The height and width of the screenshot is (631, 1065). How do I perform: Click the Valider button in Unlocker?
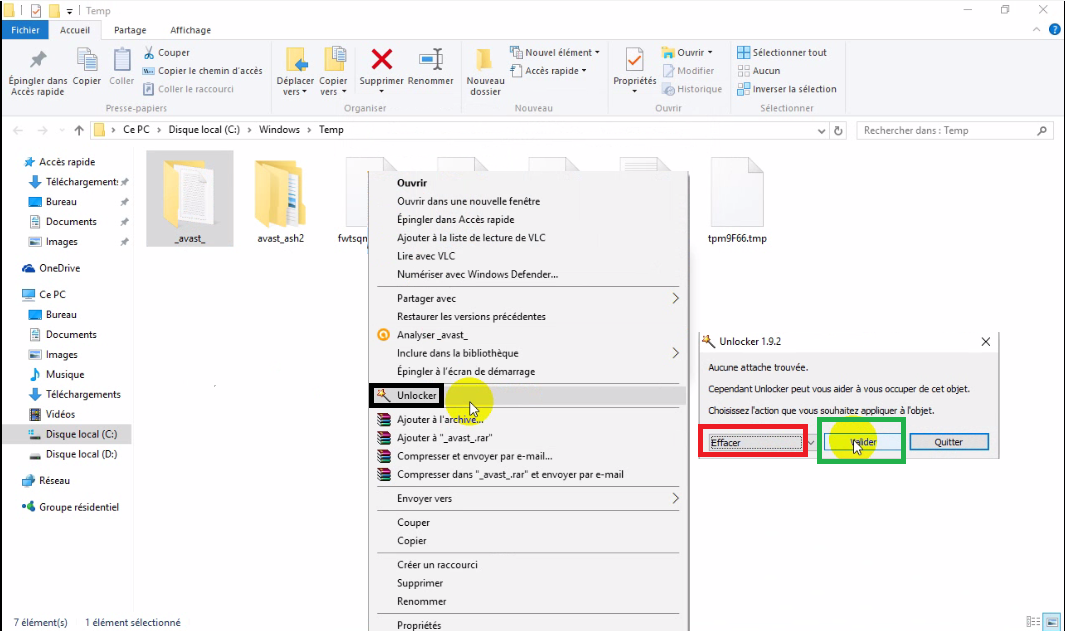860,441
